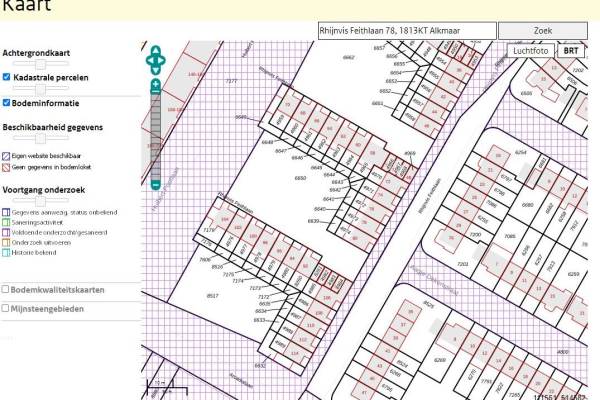Tick the Mijnsteengebieden checkbox
The image size is (600, 400).
click(x=6, y=309)
